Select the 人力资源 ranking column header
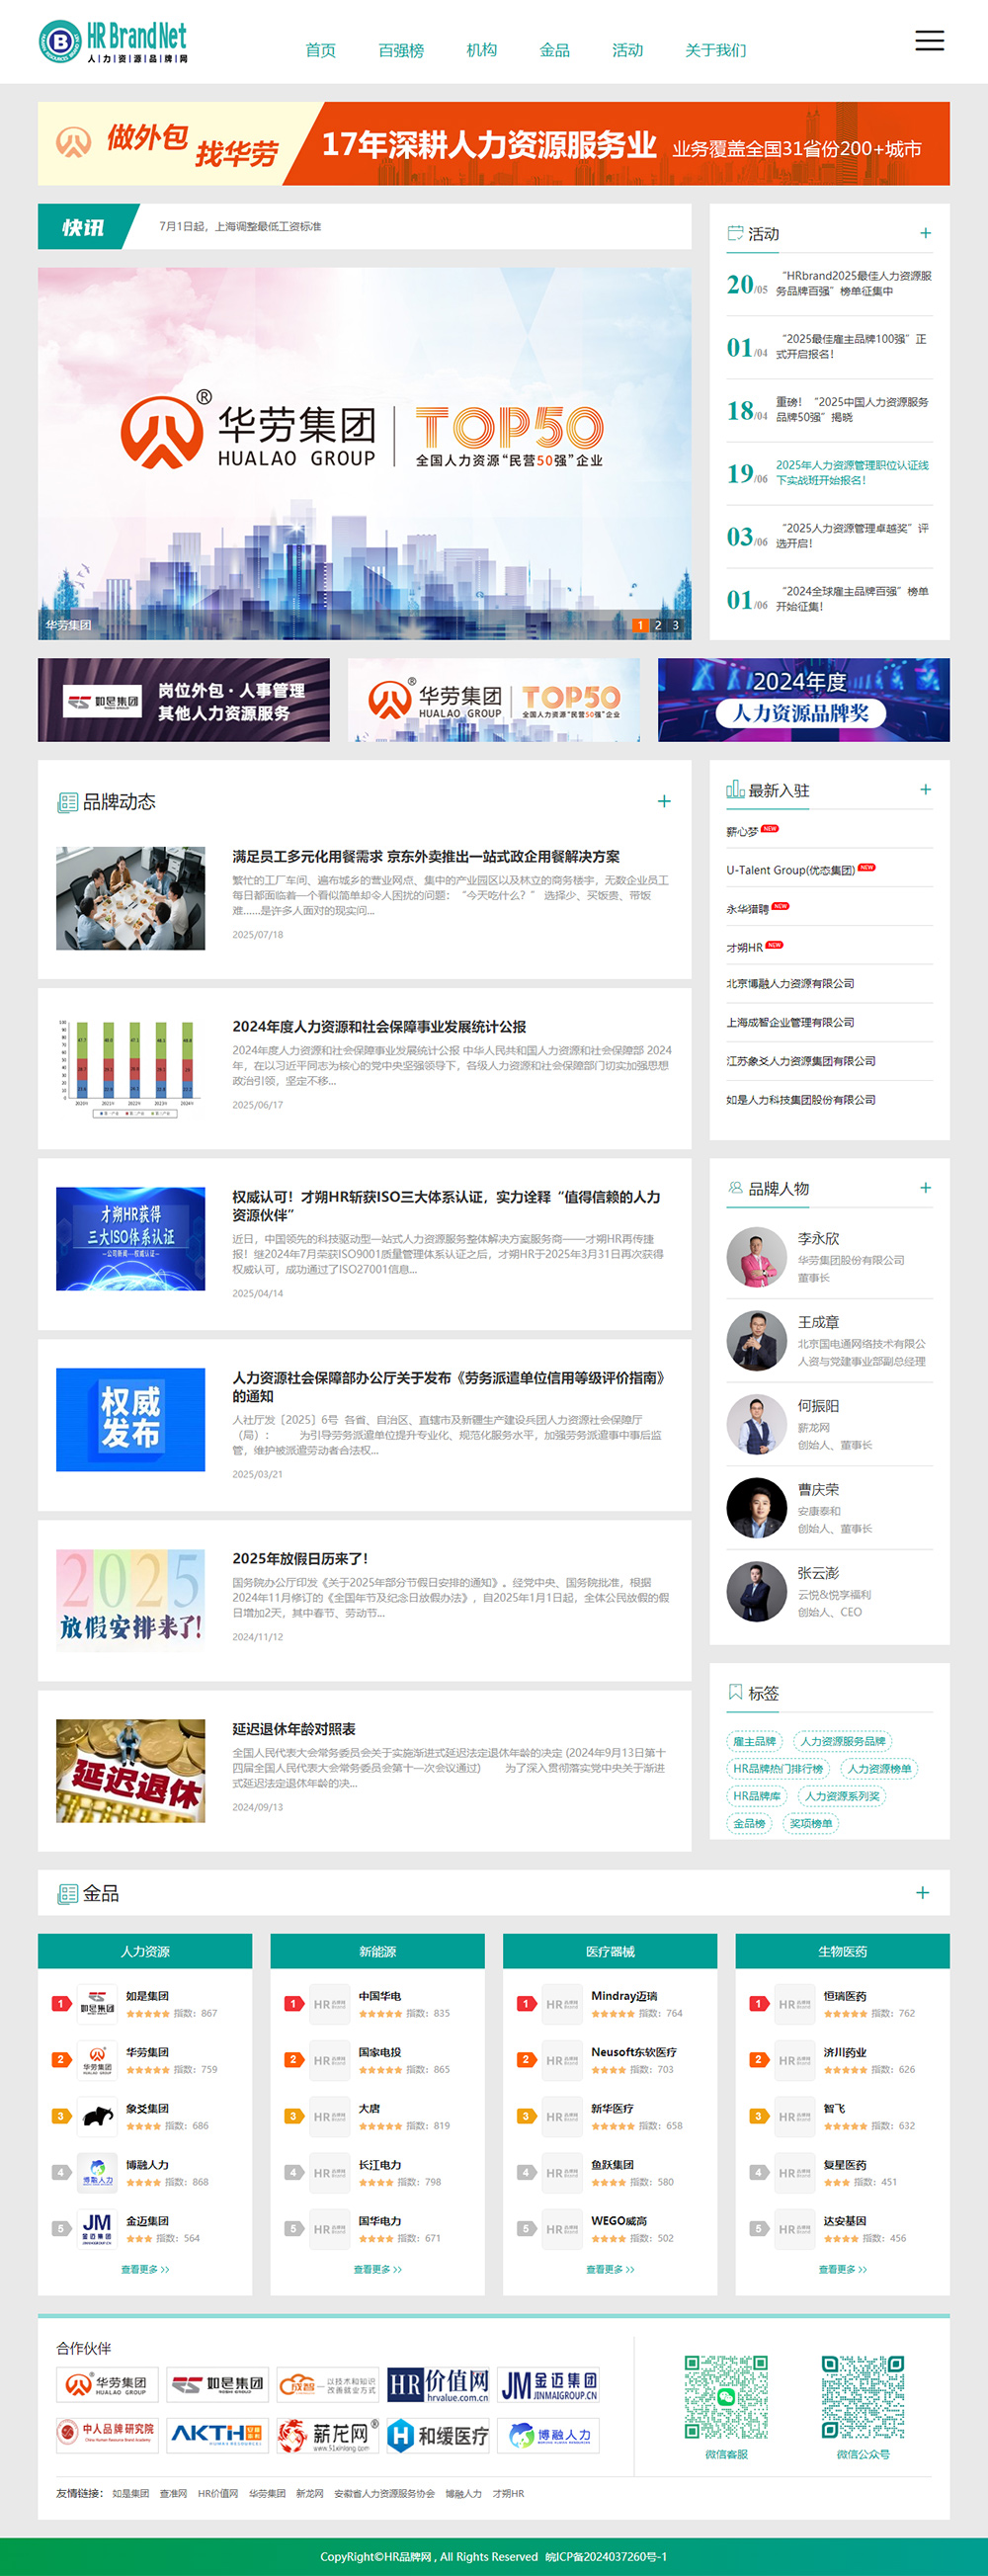Viewport: 988px width, 2576px height. tap(145, 1951)
